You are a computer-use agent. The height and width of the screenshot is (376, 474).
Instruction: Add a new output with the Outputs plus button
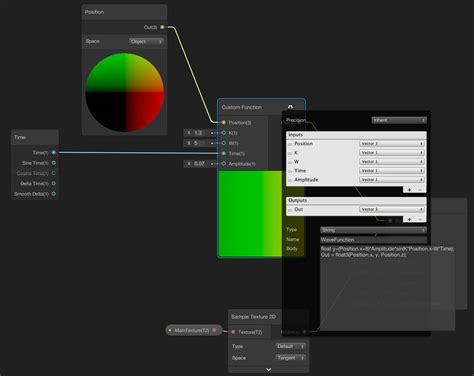pos(409,219)
